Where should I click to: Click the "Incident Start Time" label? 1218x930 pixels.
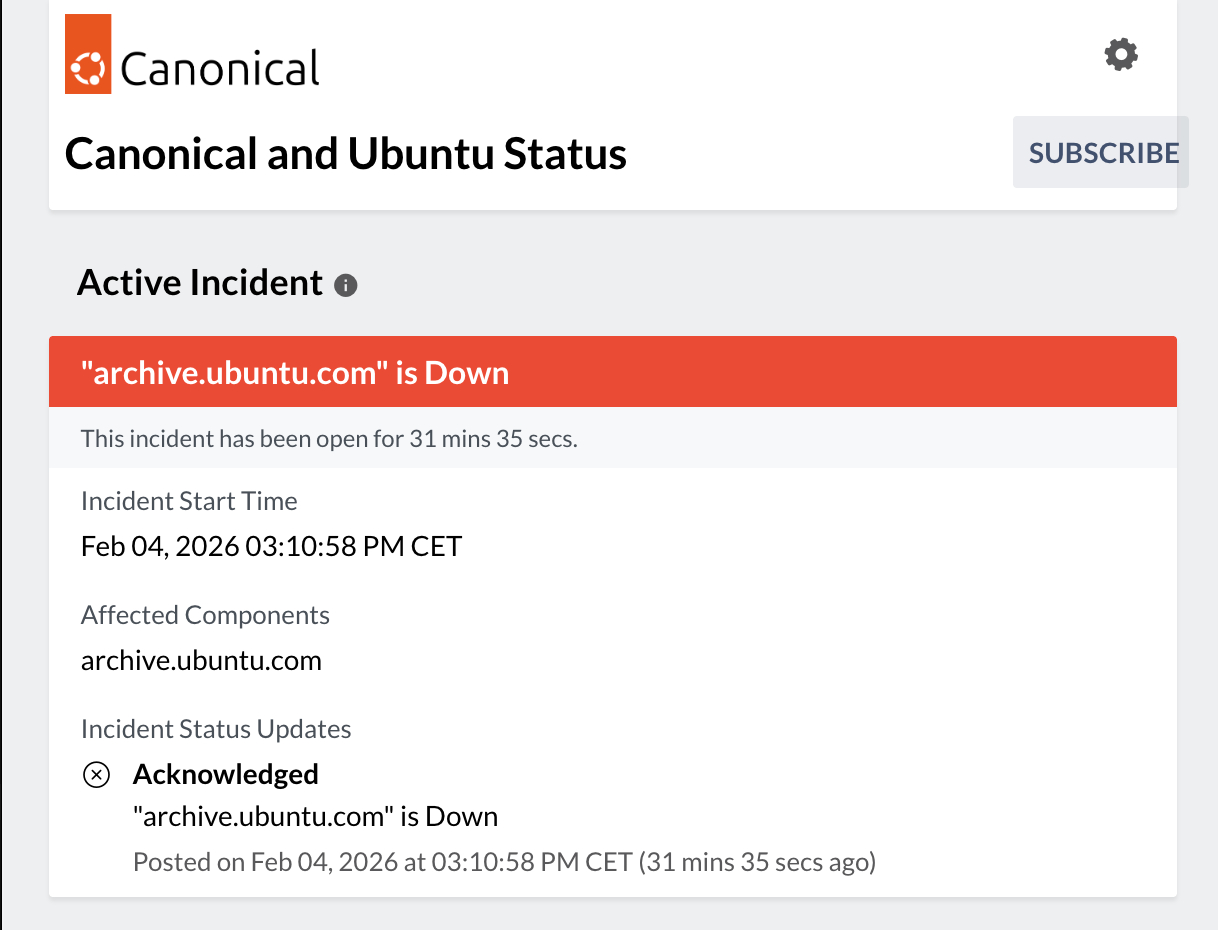[x=189, y=500]
